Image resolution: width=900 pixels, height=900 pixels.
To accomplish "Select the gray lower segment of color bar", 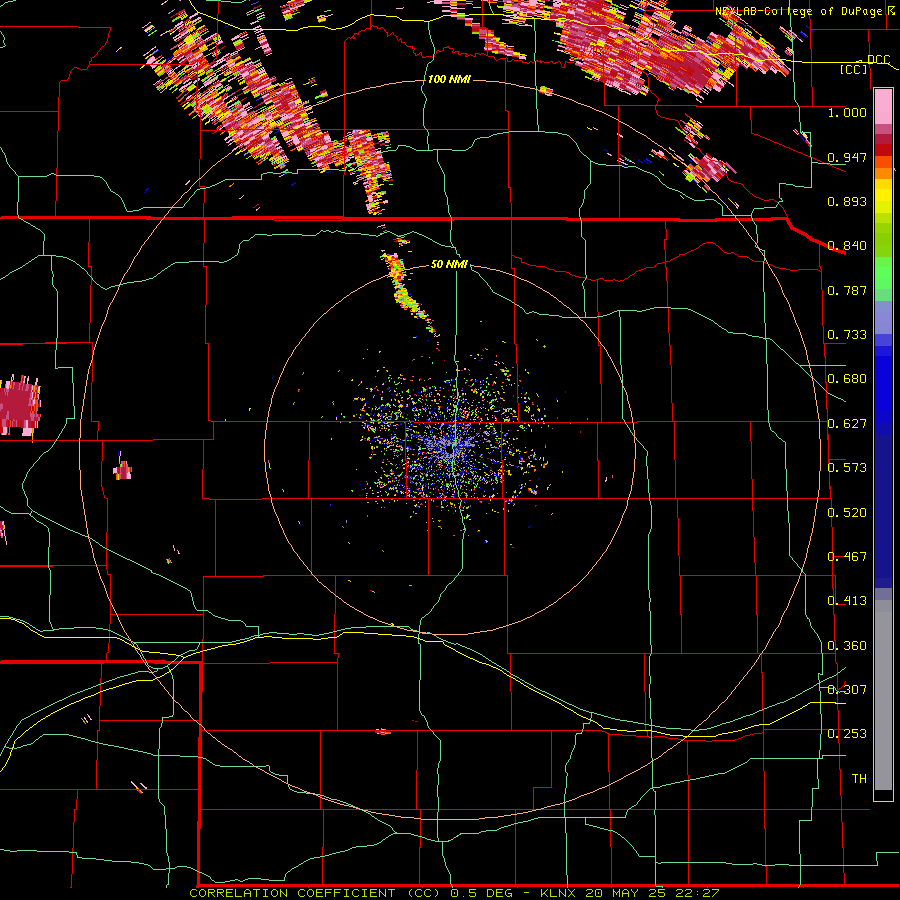I will point(883,695).
